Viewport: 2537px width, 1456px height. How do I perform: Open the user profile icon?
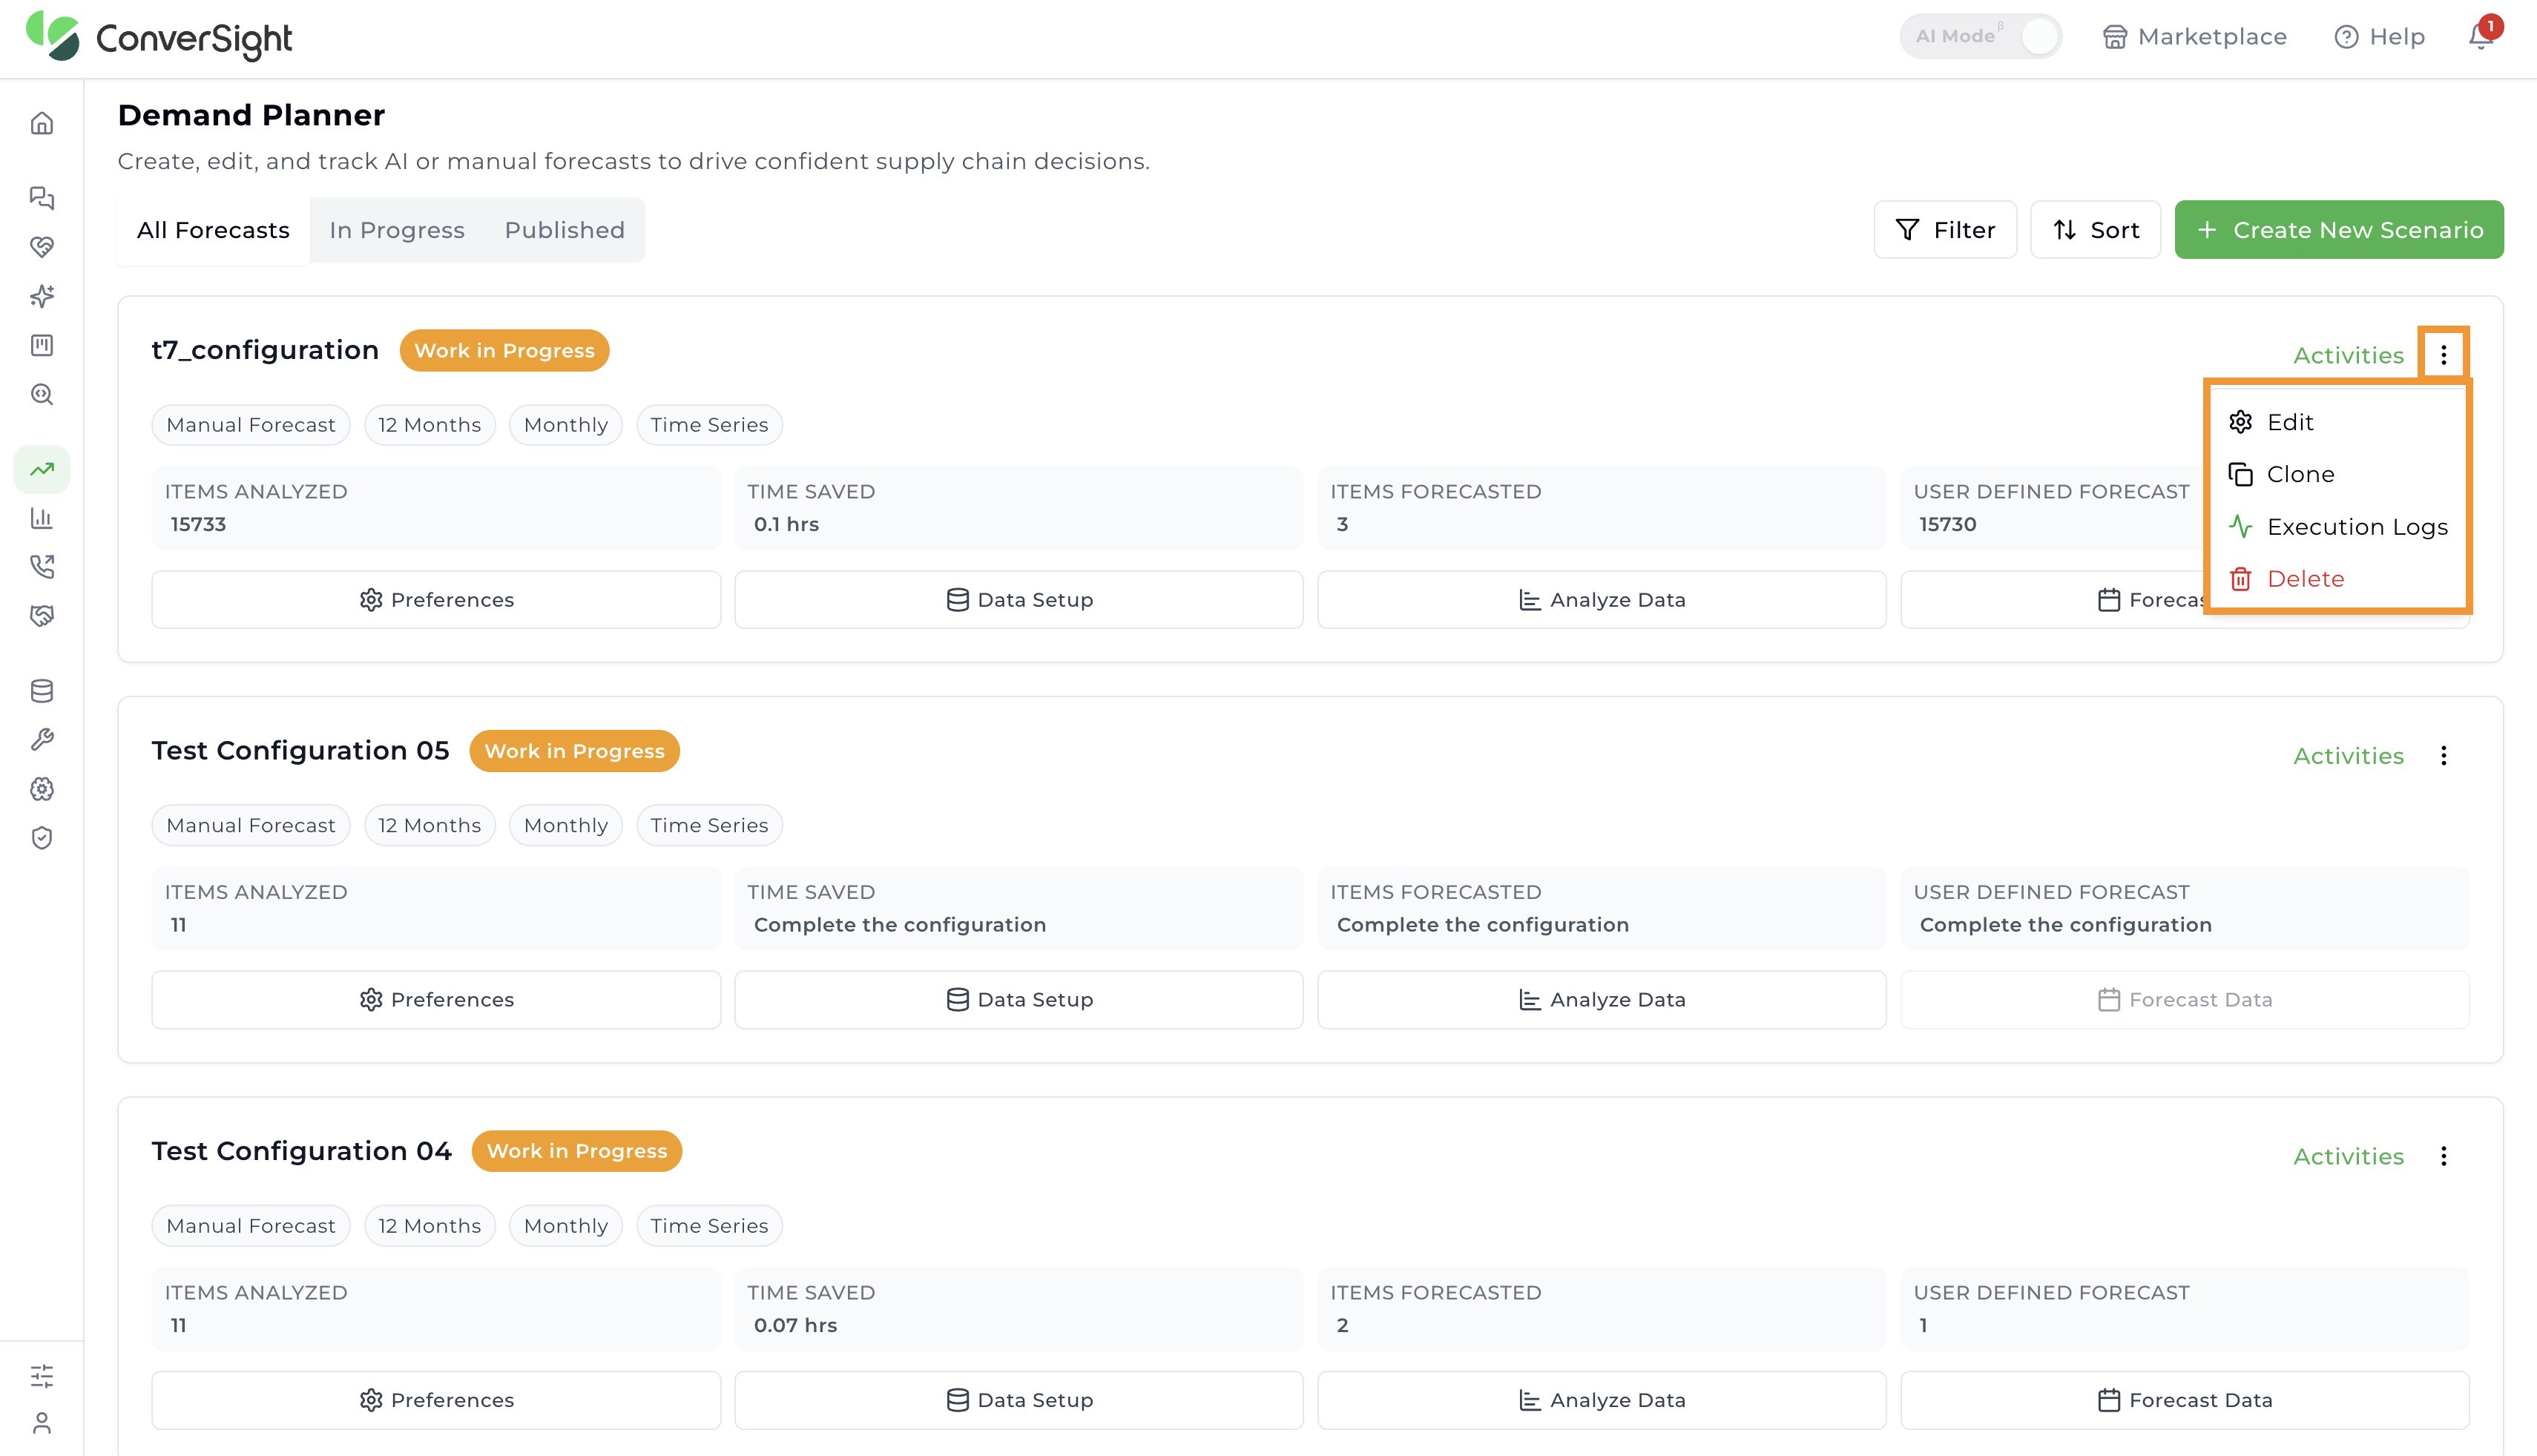[42, 1422]
